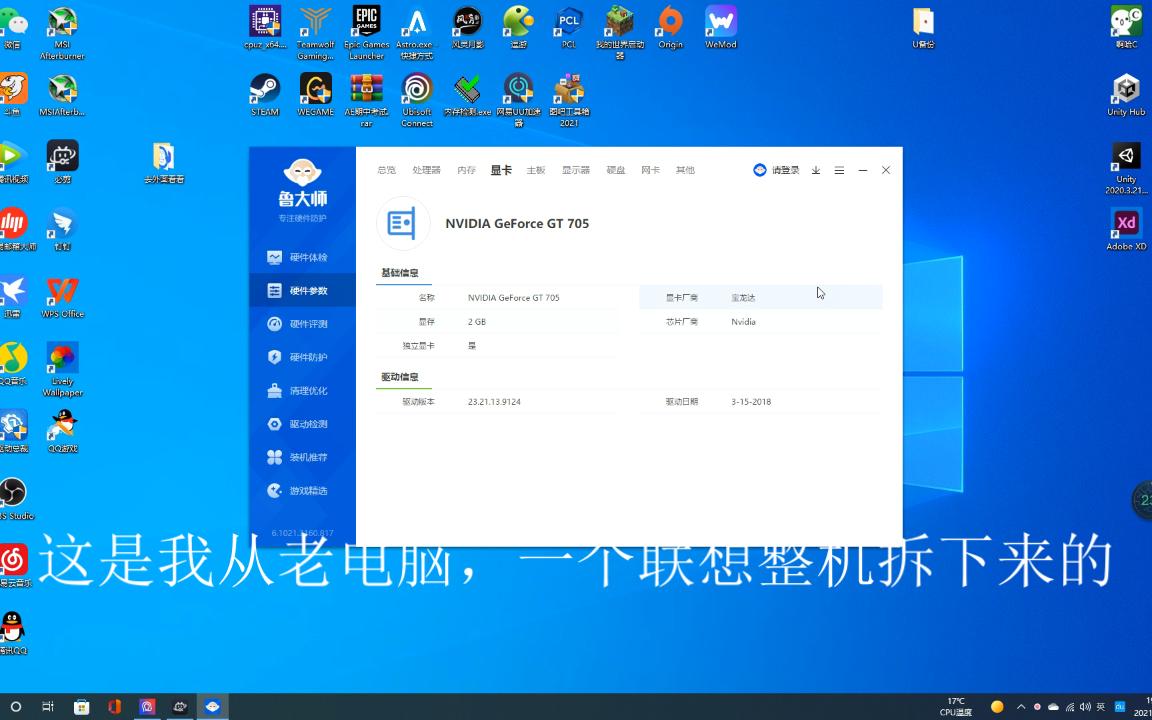Click the 2 GB video memory value

pos(477,322)
